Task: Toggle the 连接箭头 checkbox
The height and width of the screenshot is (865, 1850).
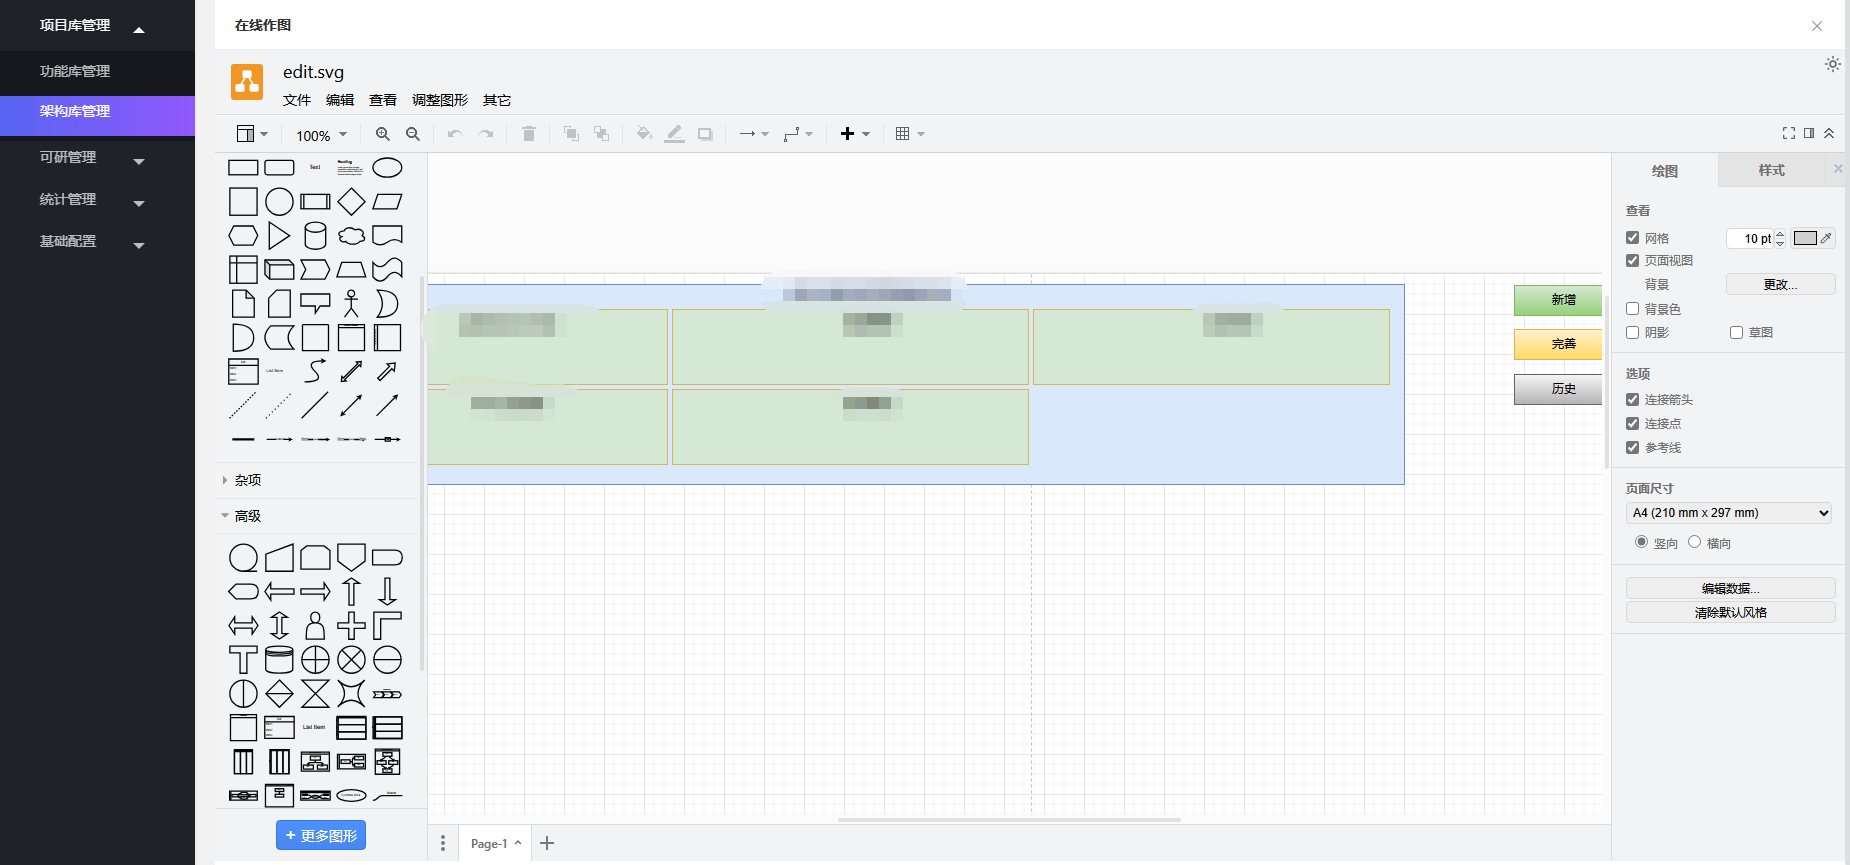Action: (x=1632, y=399)
